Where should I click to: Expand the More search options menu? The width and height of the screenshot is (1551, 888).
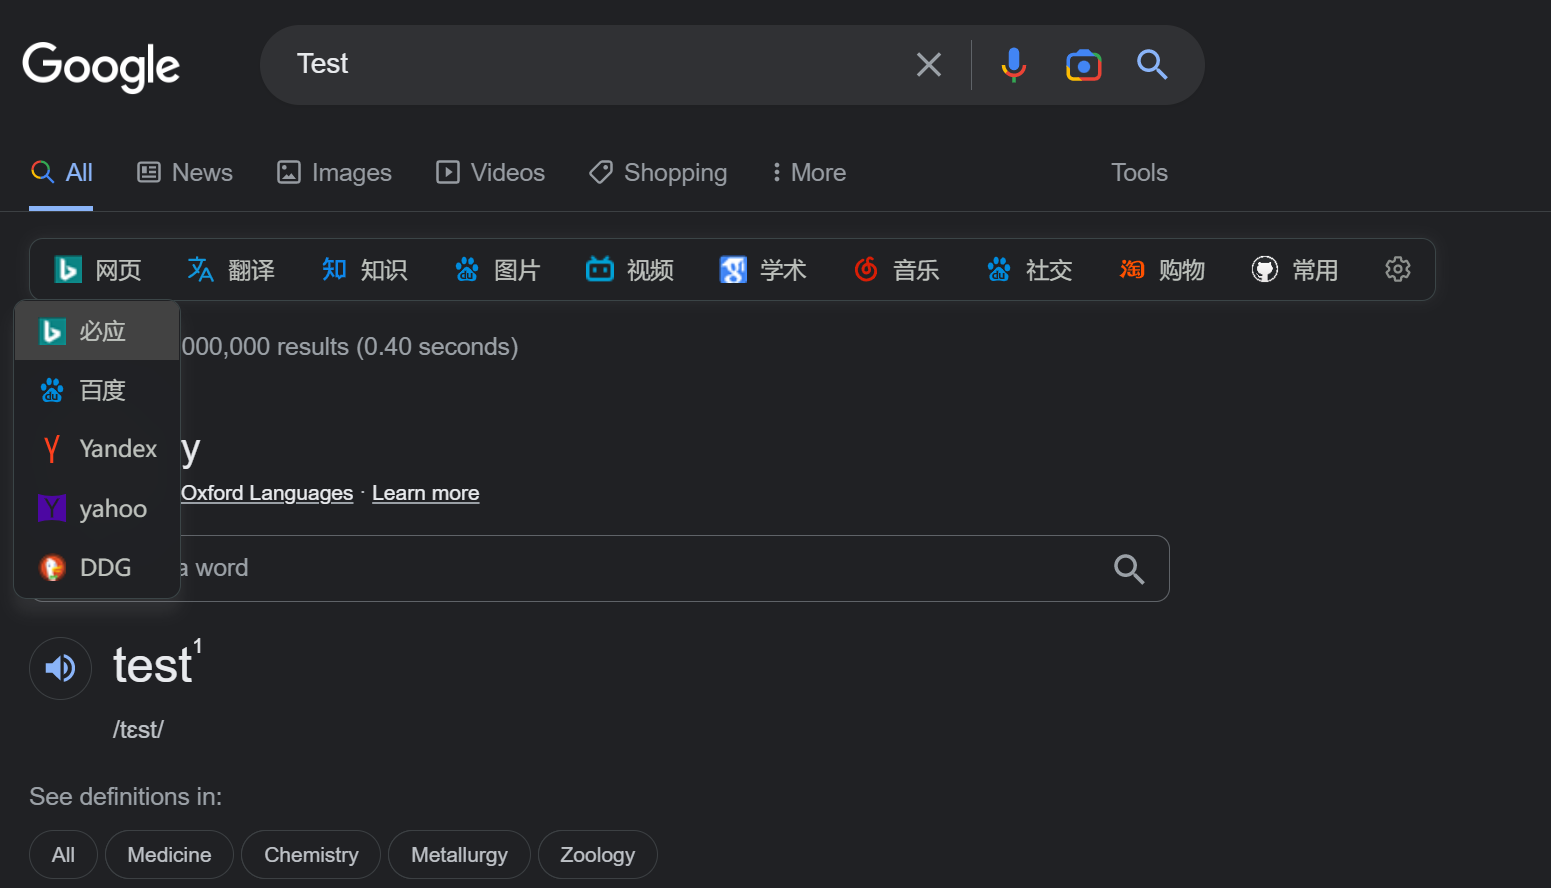pos(809,173)
